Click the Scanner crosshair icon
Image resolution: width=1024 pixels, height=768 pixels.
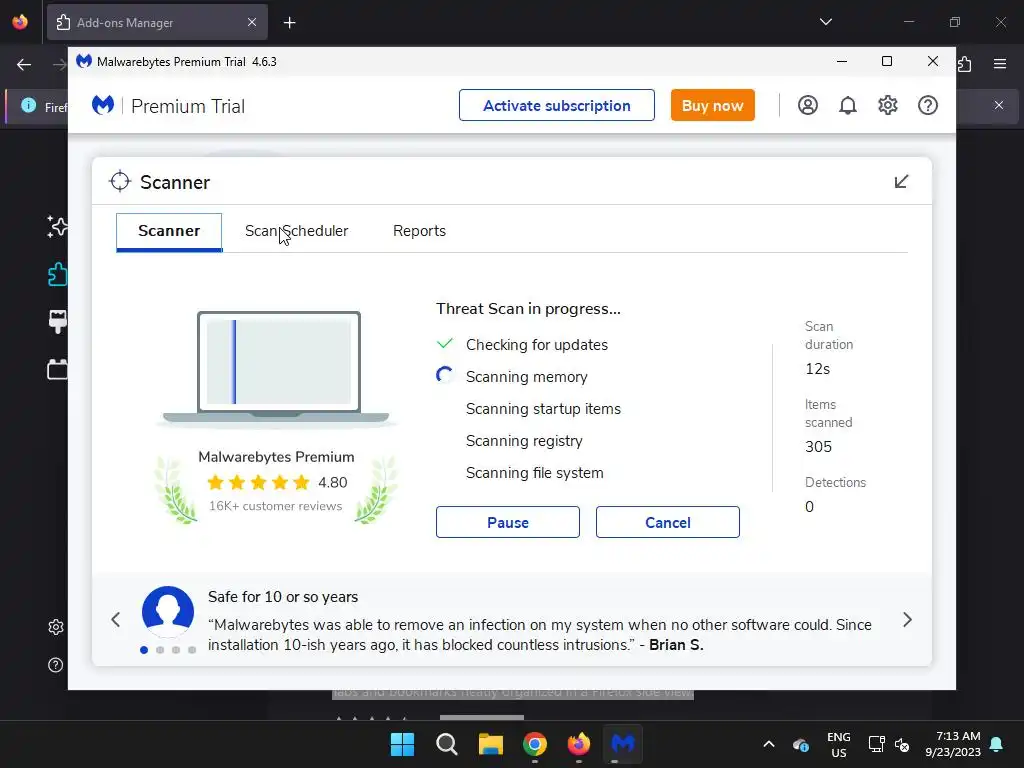[x=120, y=182]
